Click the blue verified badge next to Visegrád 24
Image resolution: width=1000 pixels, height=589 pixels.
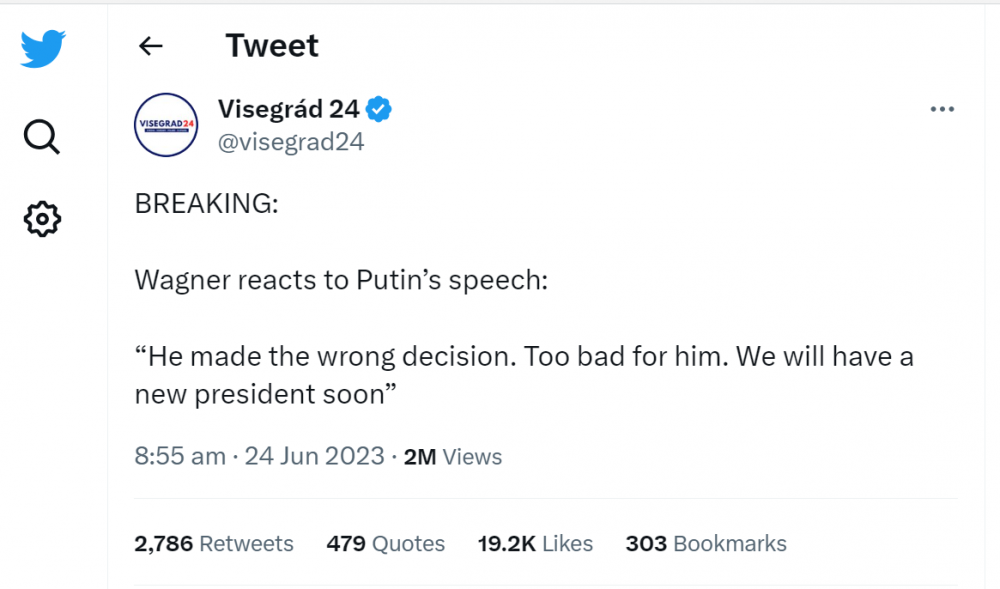point(377,109)
